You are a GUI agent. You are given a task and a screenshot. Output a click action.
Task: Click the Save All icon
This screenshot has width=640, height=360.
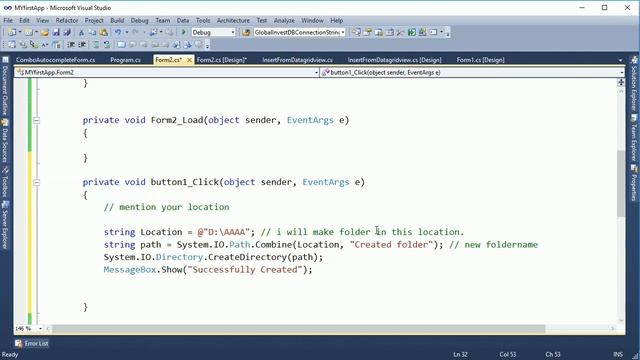67,32
